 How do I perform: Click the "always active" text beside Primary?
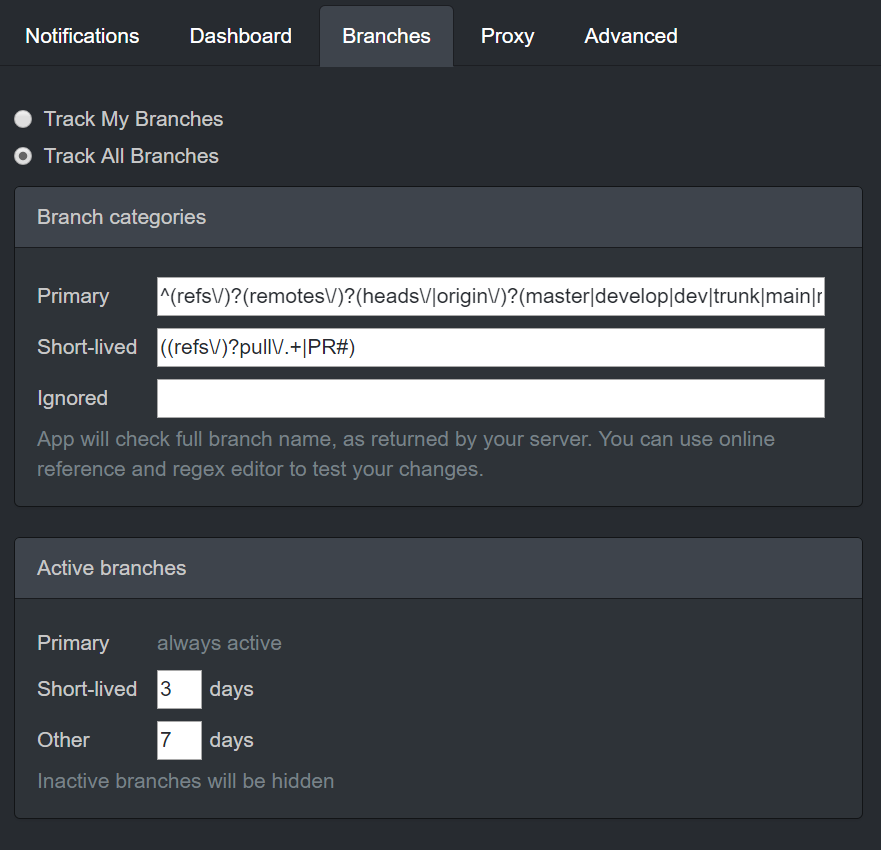click(219, 643)
